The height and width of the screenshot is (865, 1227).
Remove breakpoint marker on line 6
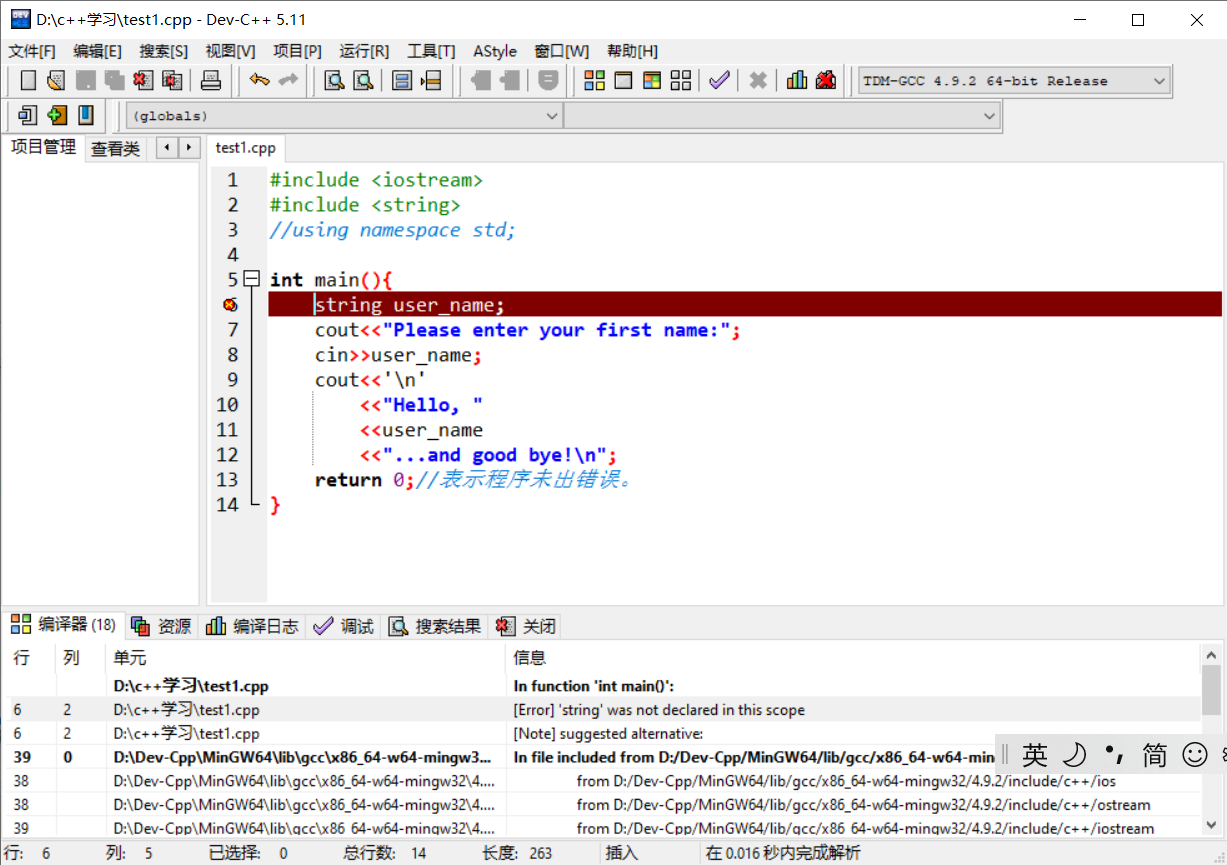click(230, 305)
